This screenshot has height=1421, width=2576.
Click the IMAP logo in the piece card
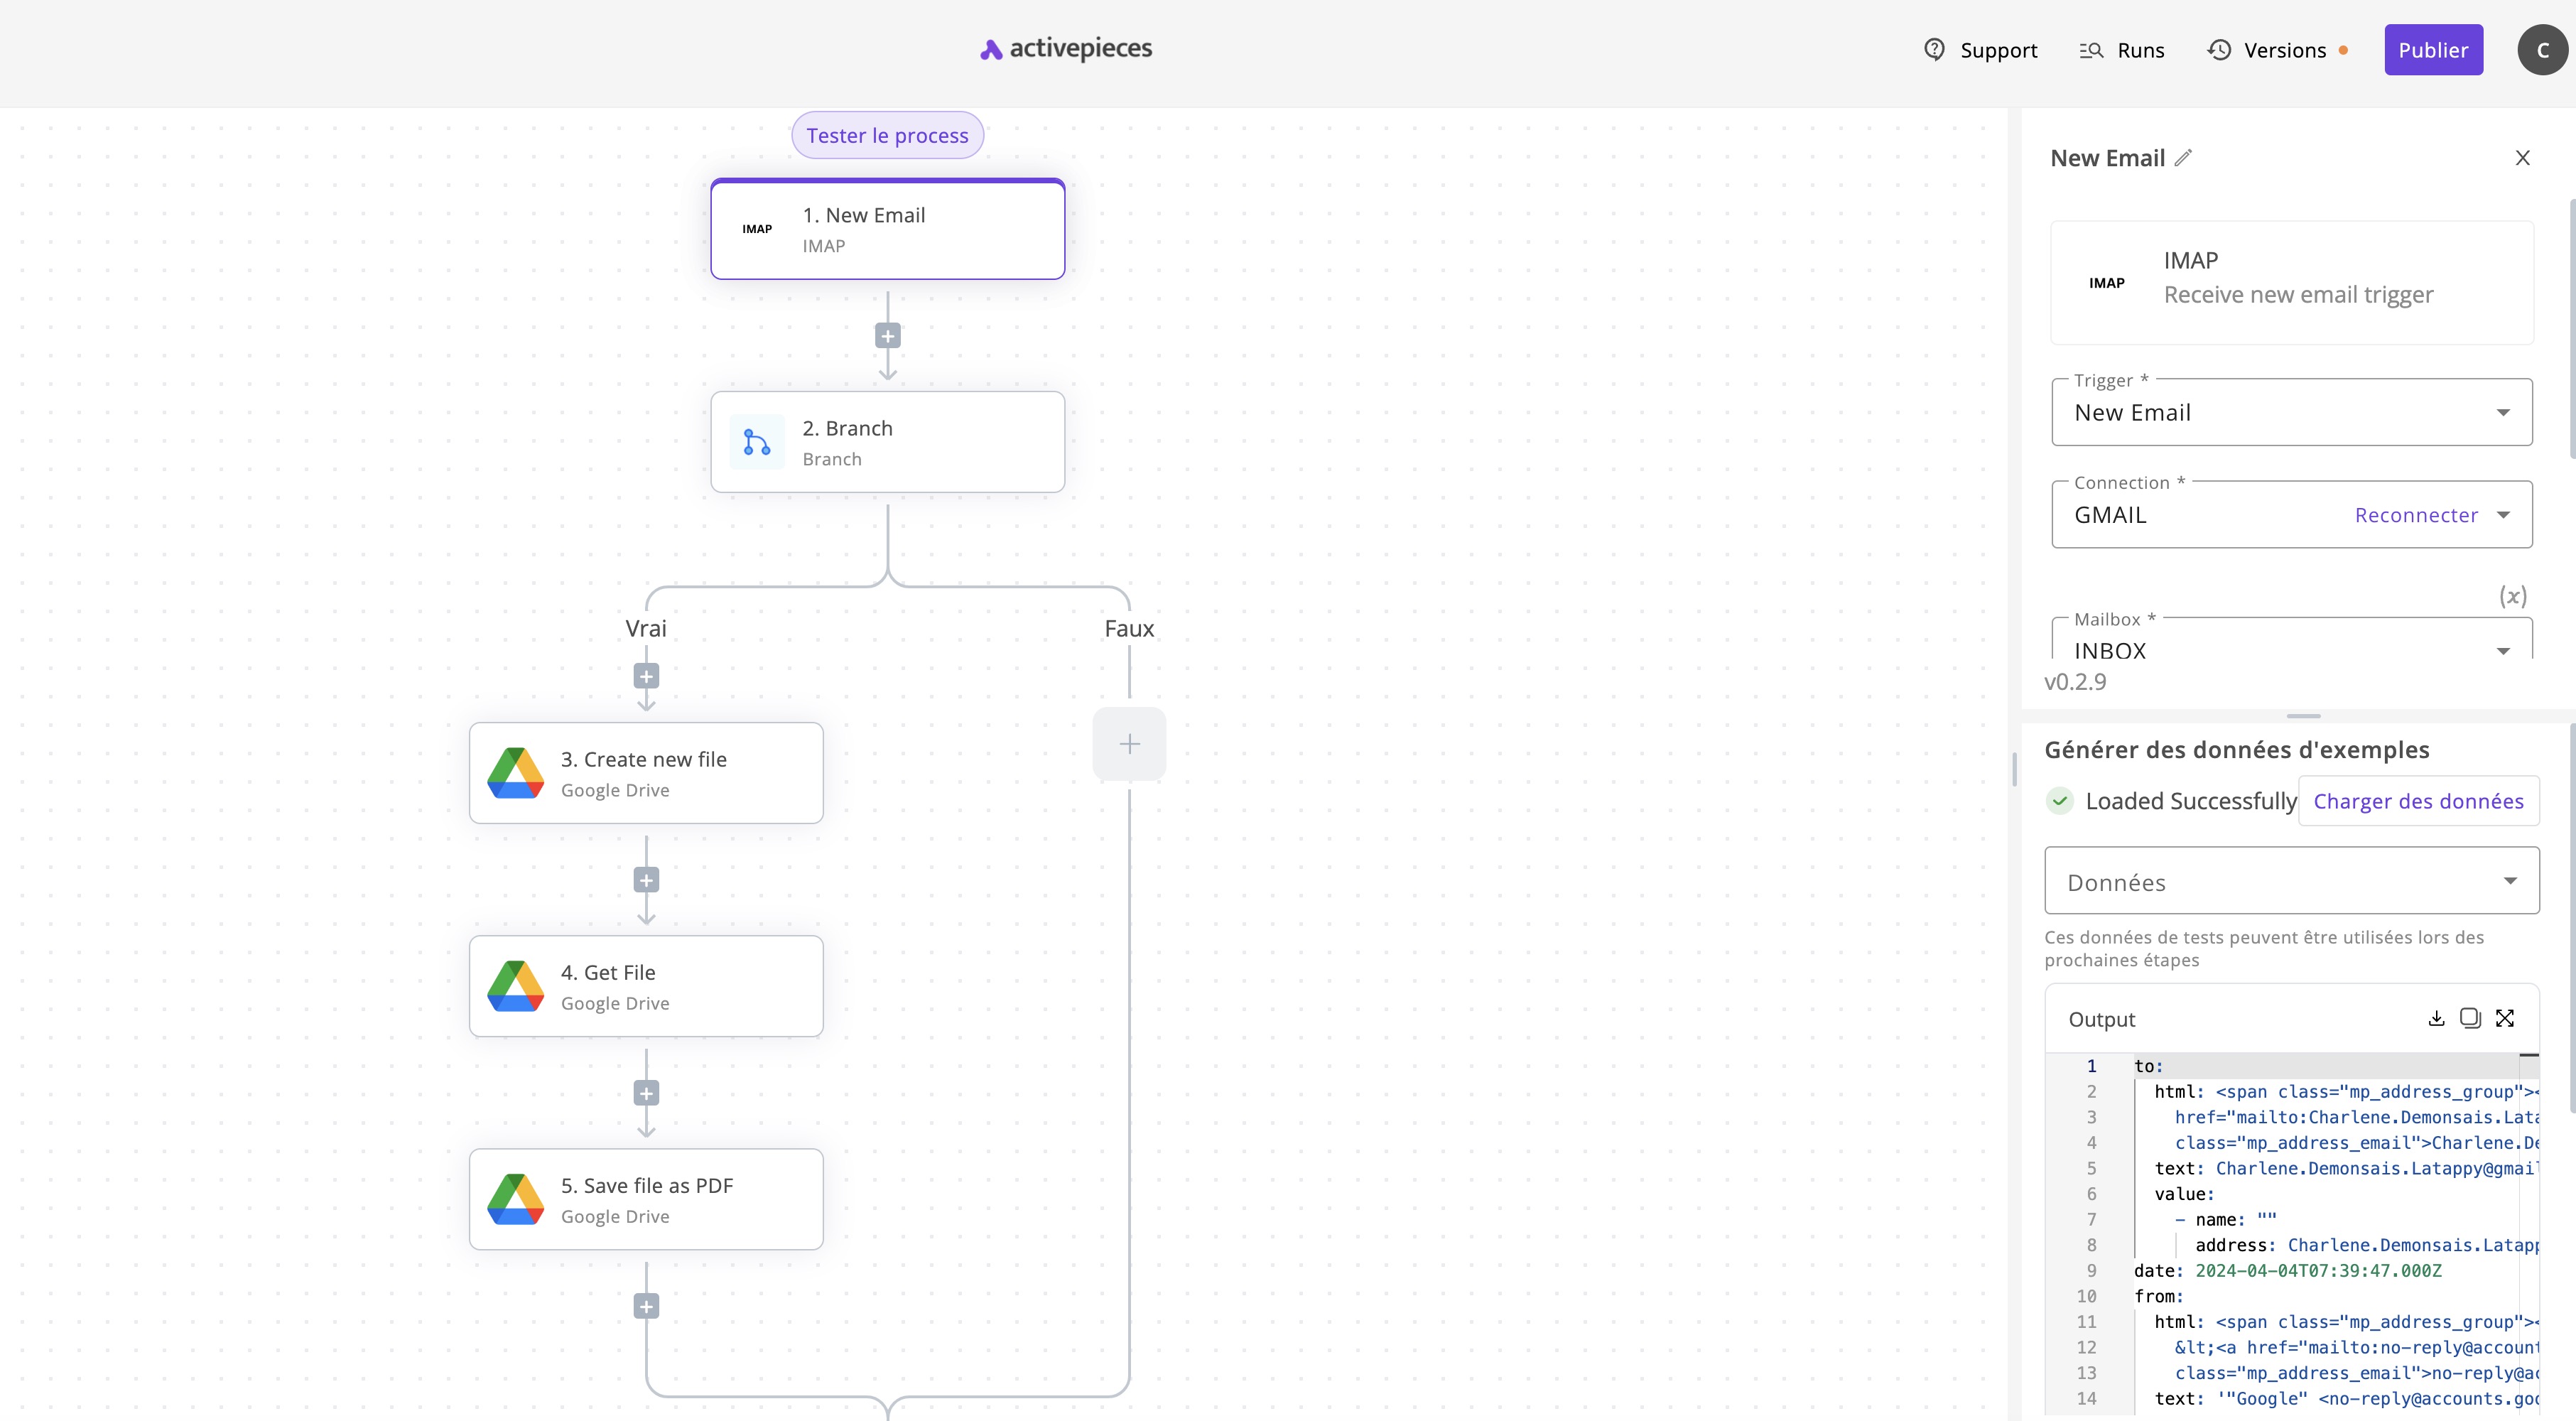click(2106, 283)
